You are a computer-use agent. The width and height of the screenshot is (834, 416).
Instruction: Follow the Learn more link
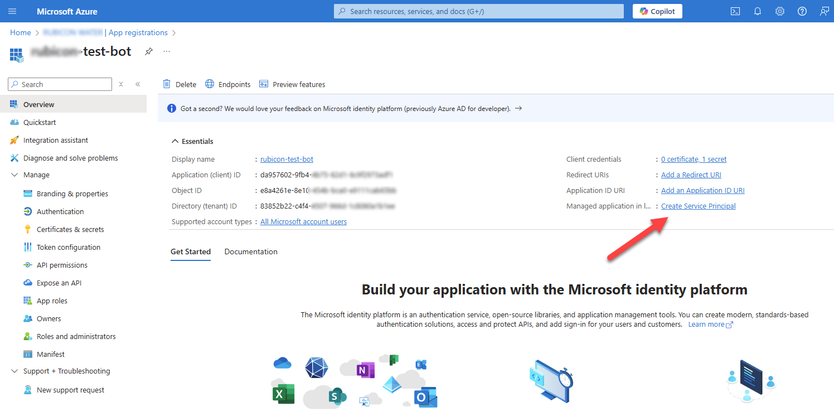coord(711,325)
